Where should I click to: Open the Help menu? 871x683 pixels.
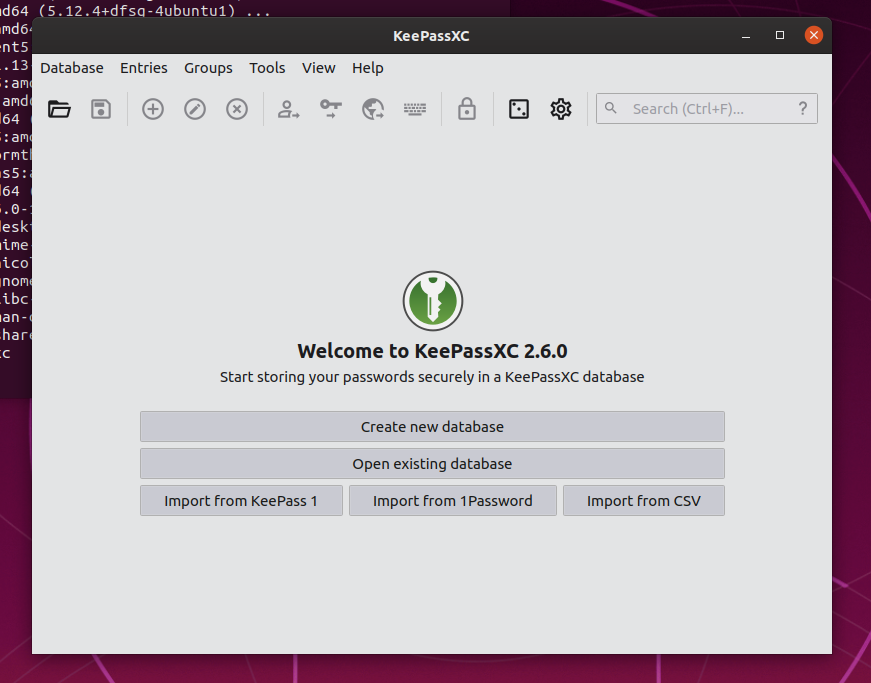point(368,68)
